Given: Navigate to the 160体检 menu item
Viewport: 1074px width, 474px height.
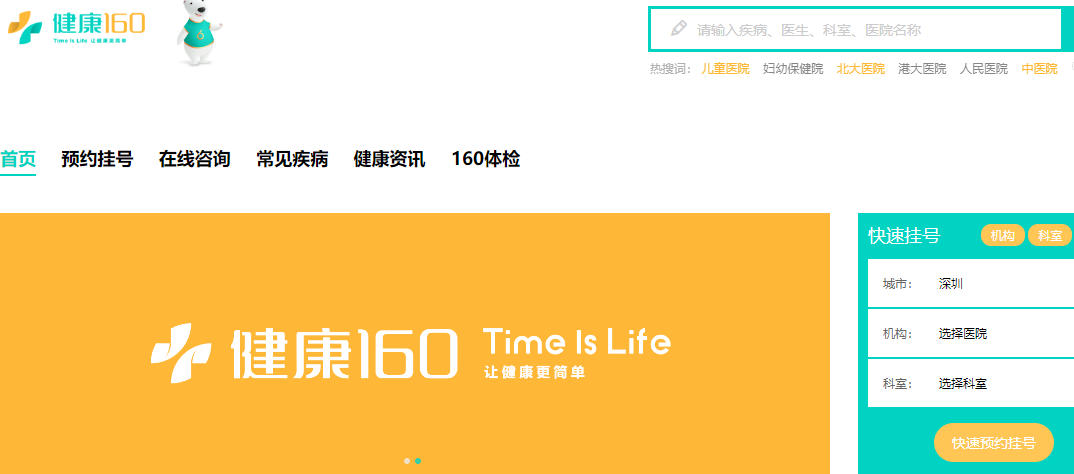Looking at the screenshot, I should click(485, 159).
